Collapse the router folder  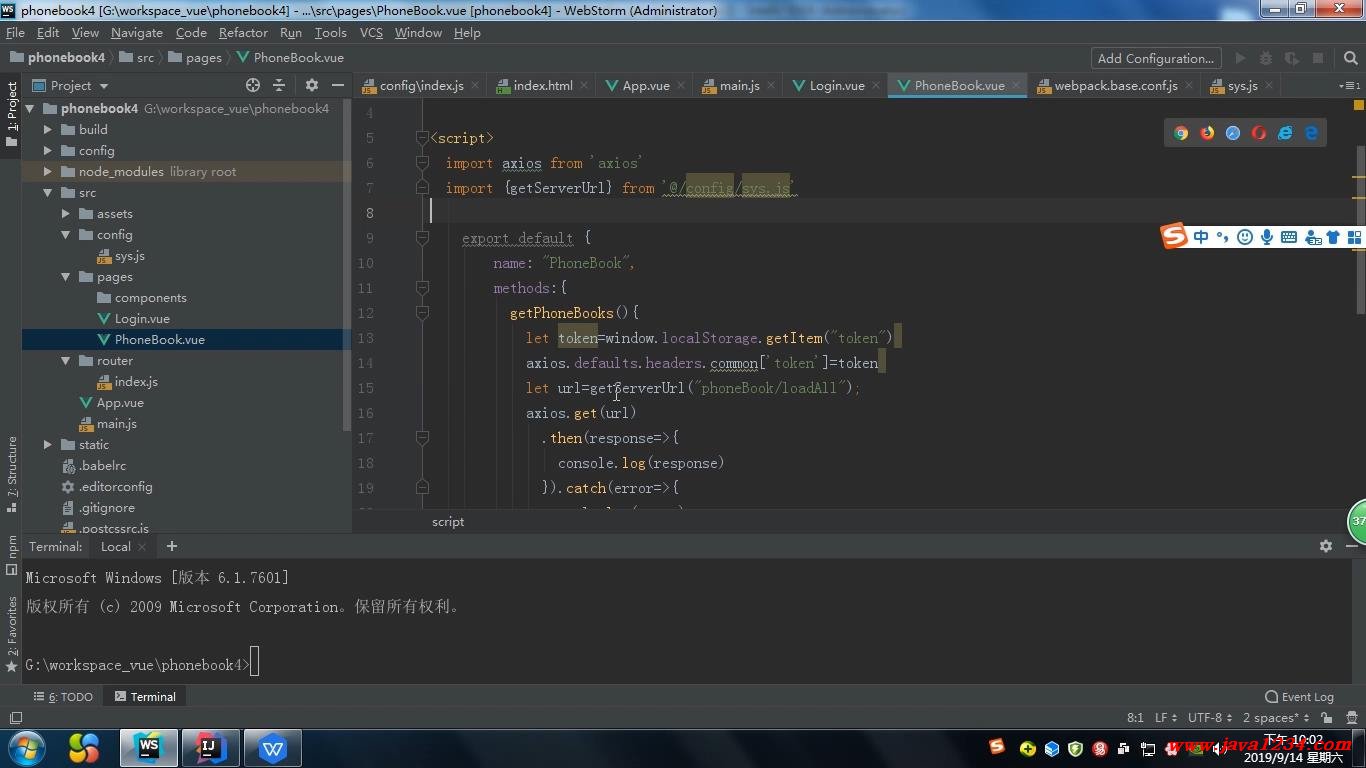click(x=66, y=360)
